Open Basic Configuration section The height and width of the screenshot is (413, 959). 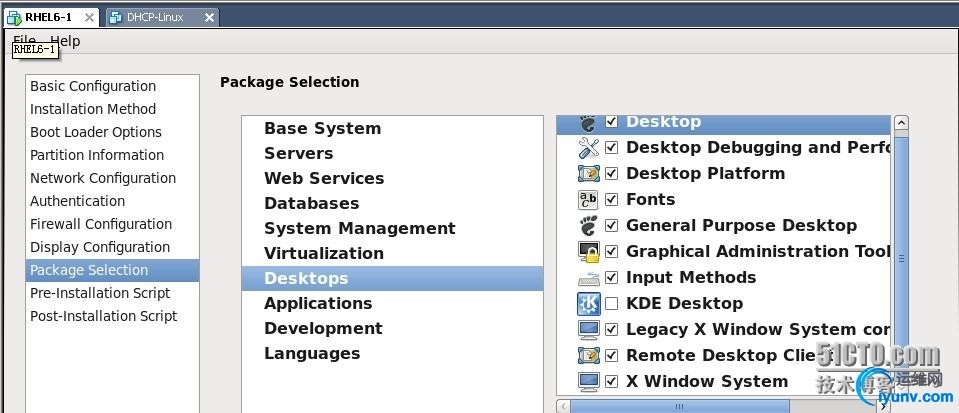pos(113,86)
